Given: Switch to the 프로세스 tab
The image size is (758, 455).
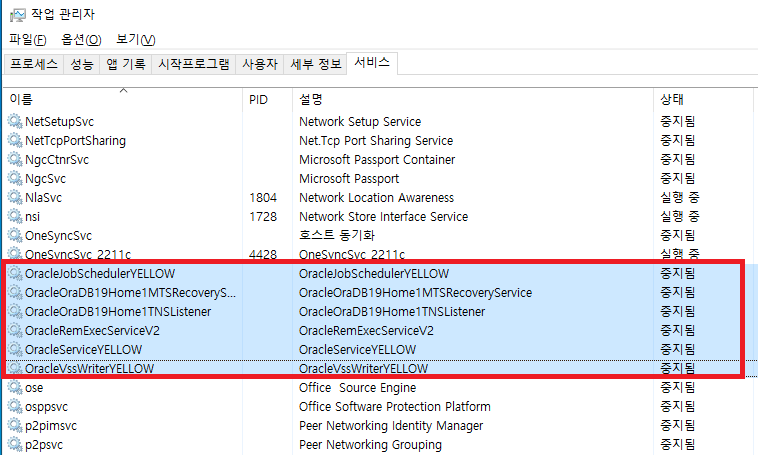Looking at the screenshot, I should click(34, 64).
